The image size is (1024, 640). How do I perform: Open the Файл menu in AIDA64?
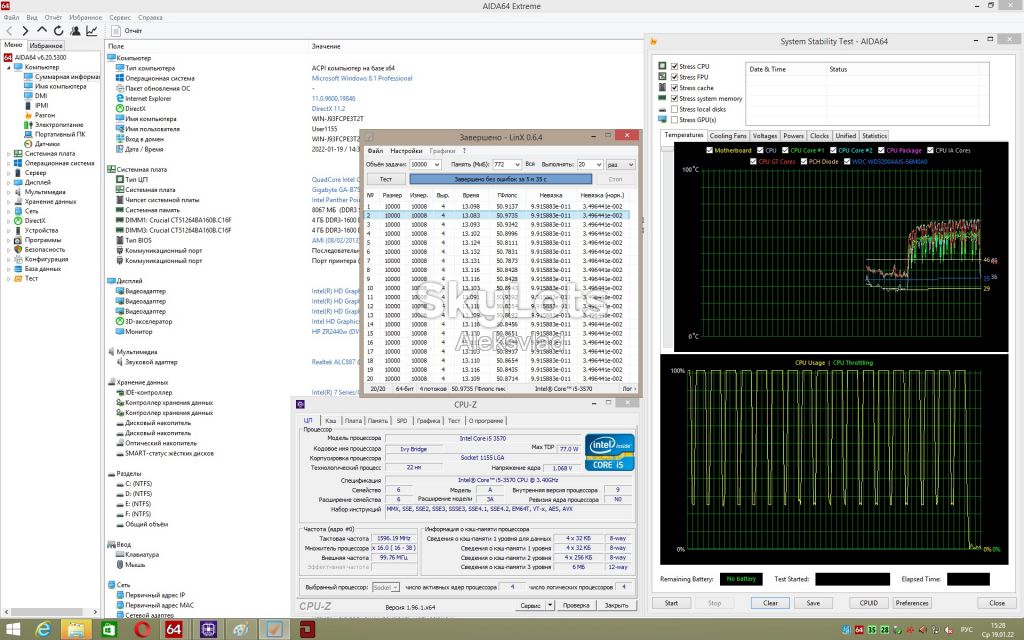(x=11, y=18)
